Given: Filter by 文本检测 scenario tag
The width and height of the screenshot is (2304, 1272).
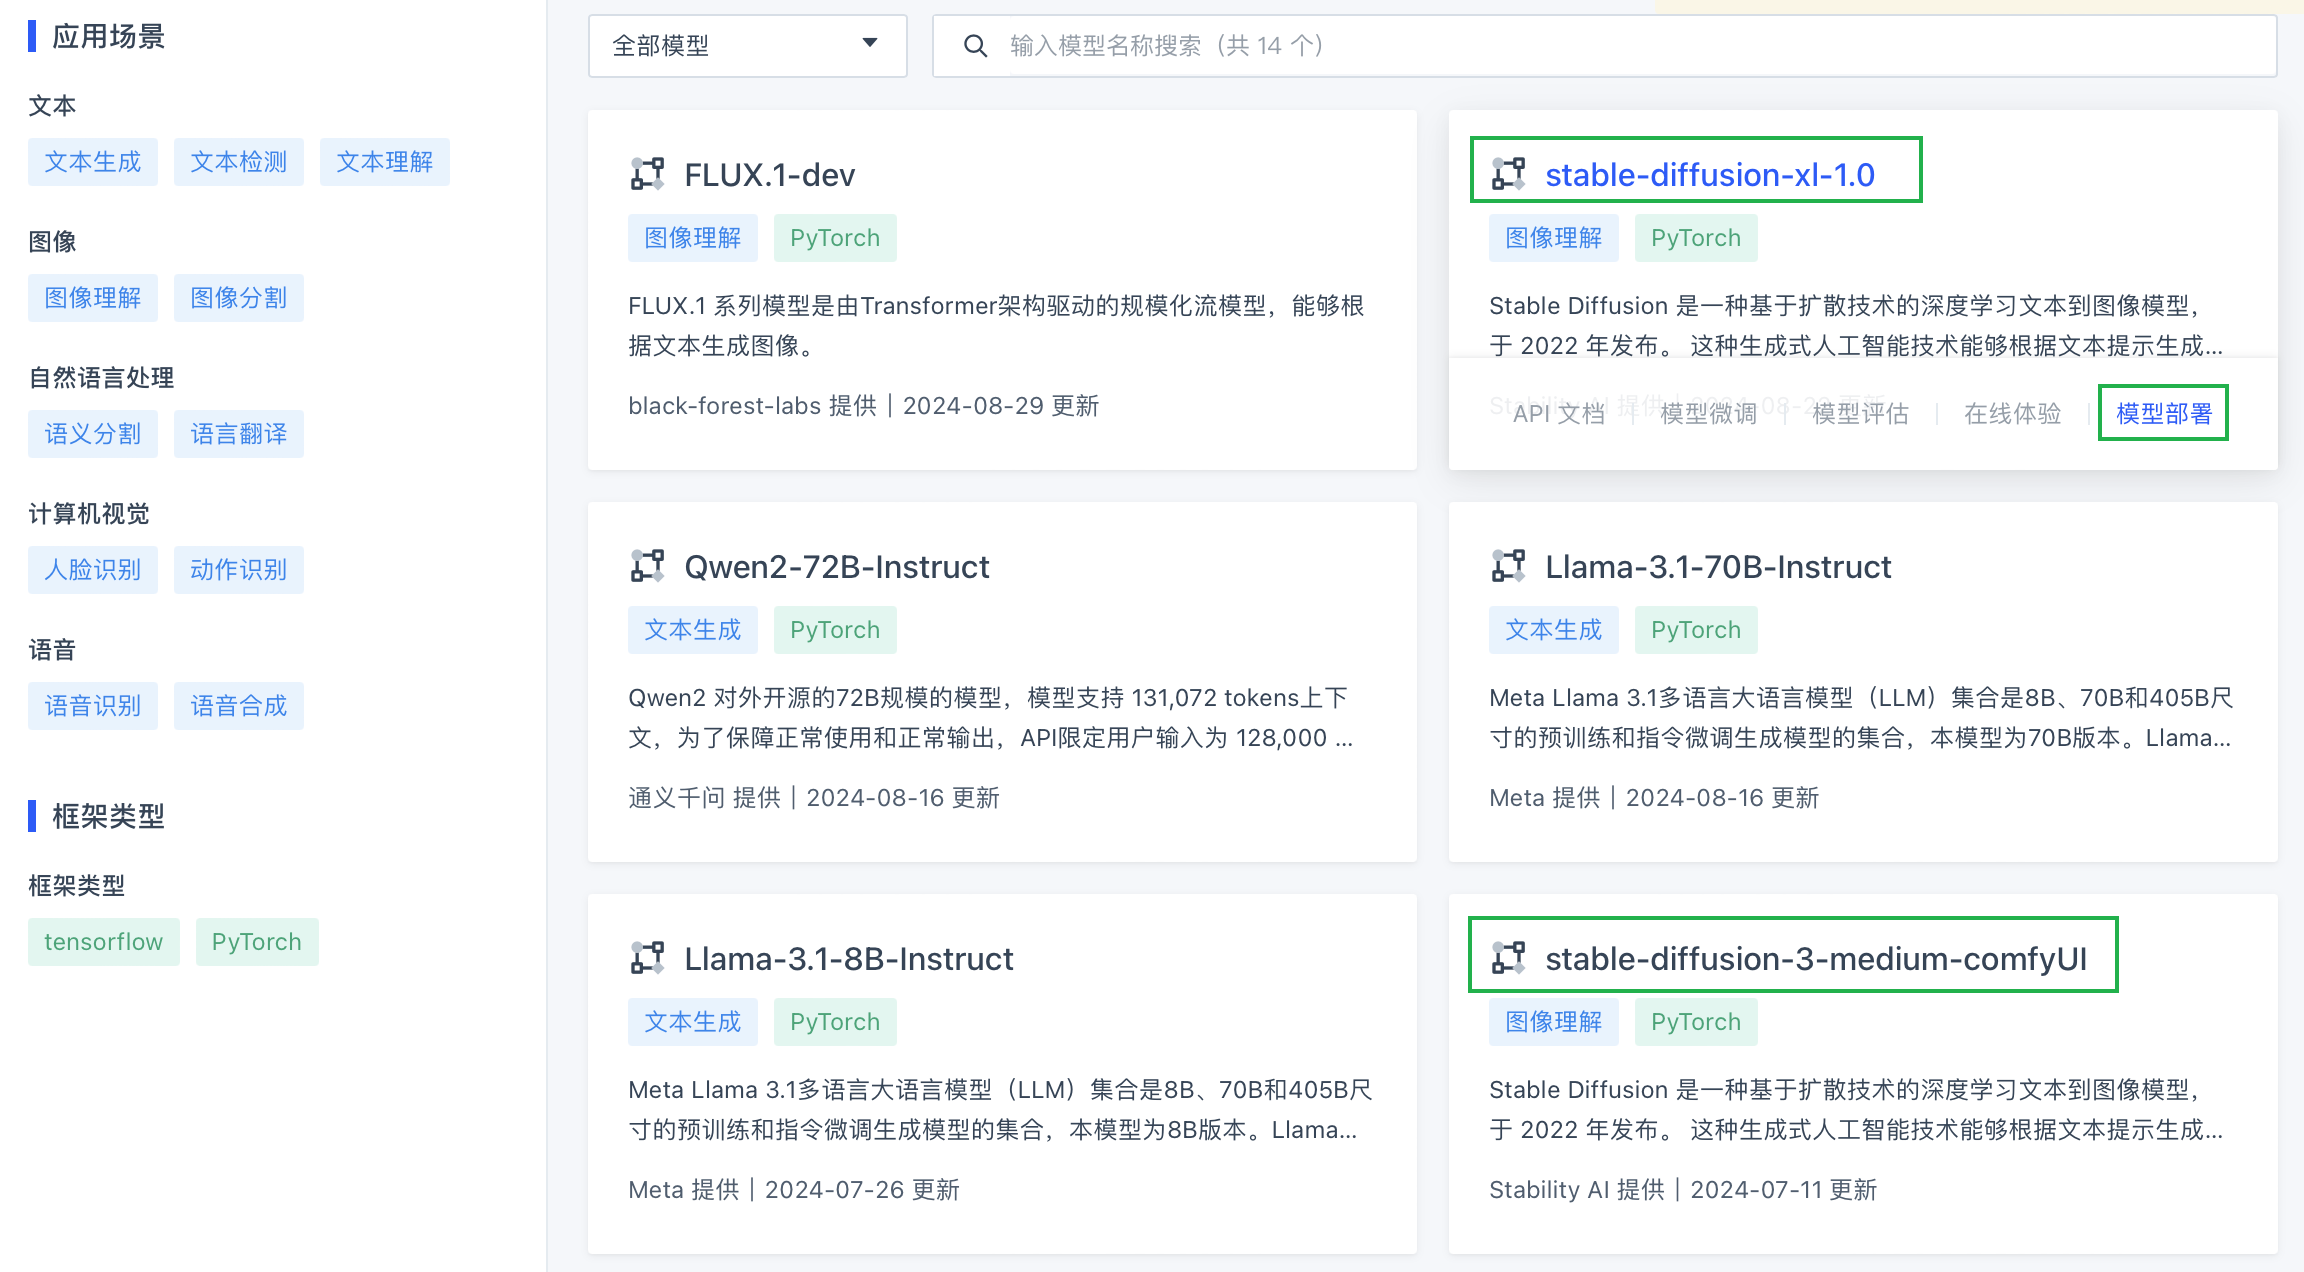Looking at the screenshot, I should coord(239,162).
